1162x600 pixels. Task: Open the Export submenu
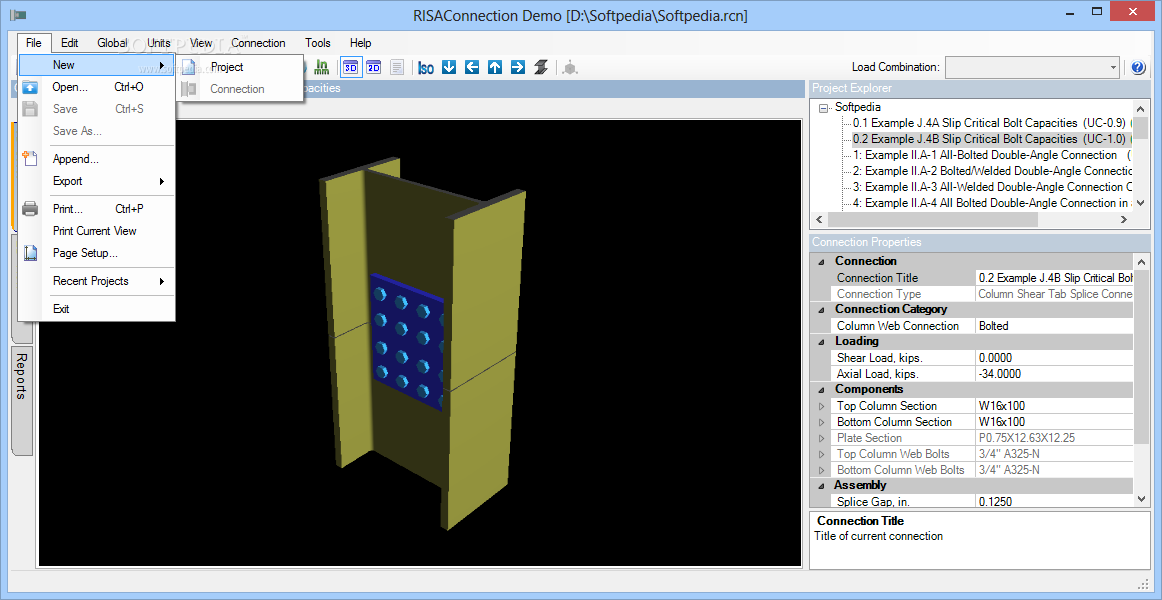click(97, 181)
